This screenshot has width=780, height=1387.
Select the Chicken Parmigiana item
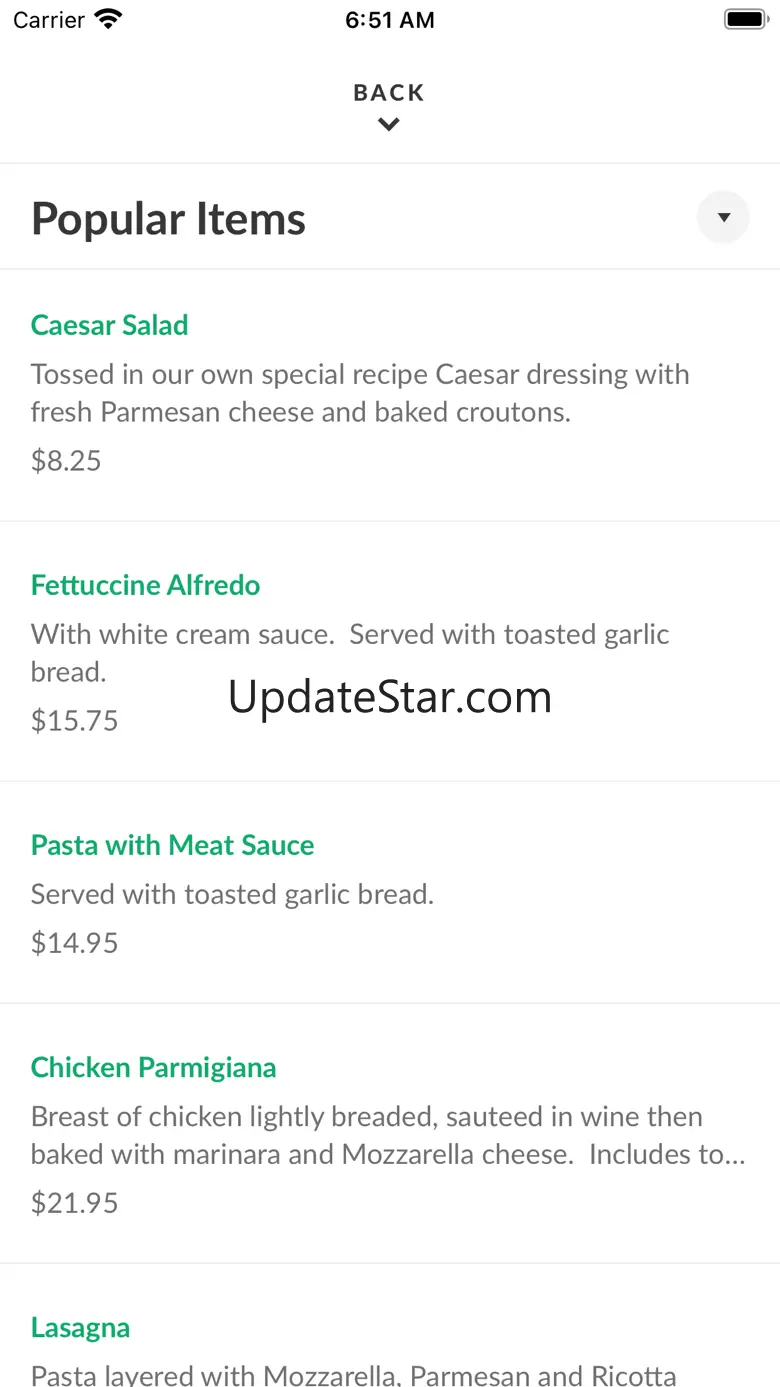tap(154, 1067)
